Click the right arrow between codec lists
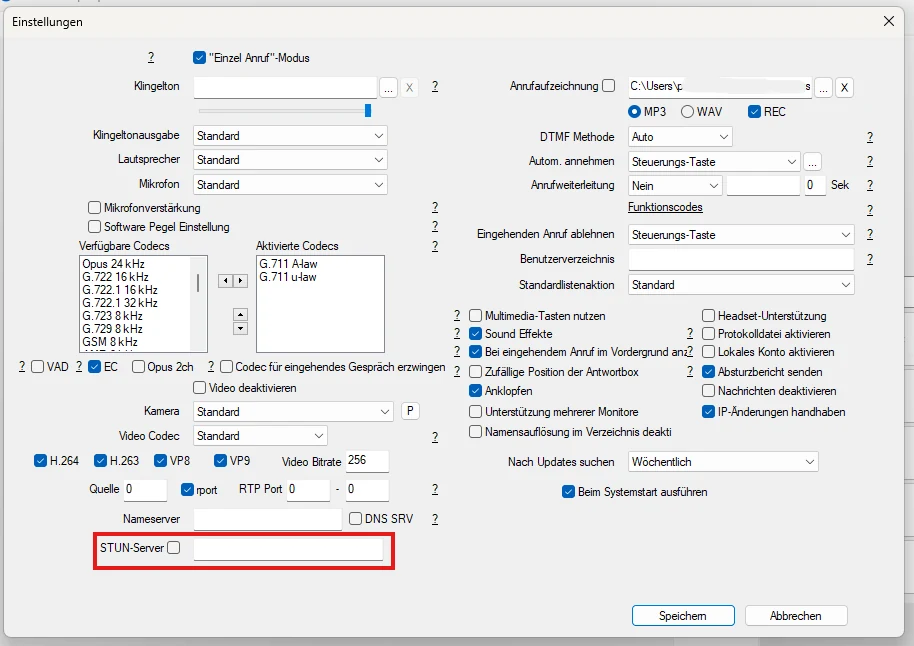914x646 pixels. coord(240,281)
